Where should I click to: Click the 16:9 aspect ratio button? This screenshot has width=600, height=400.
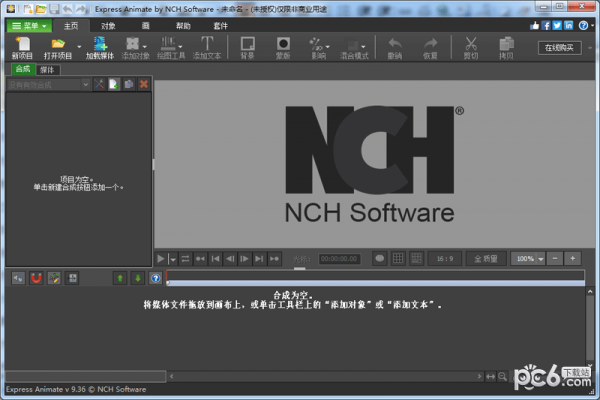(445, 259)
